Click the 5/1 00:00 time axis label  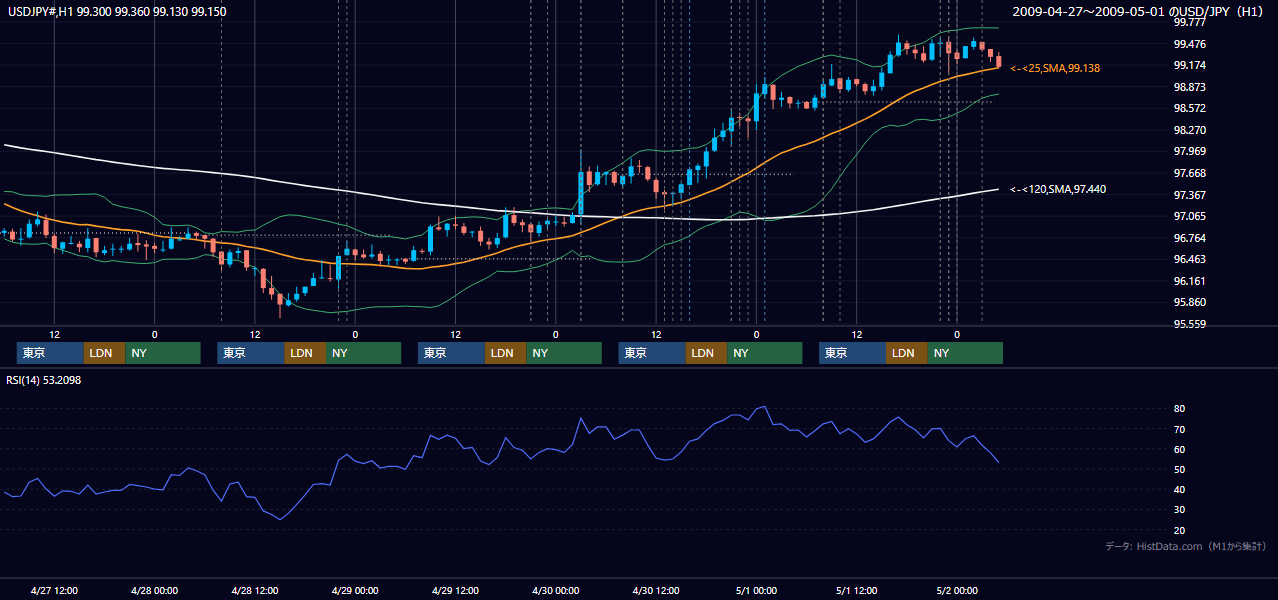756,591
